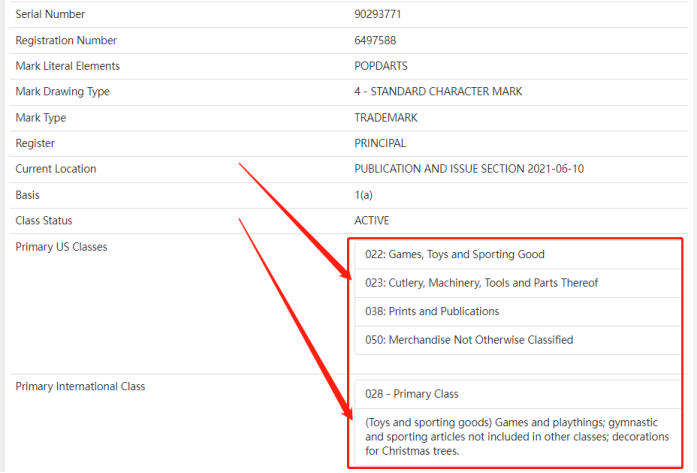Click the Class Status label
Viewport: 697px width, 473px height.
44,220
